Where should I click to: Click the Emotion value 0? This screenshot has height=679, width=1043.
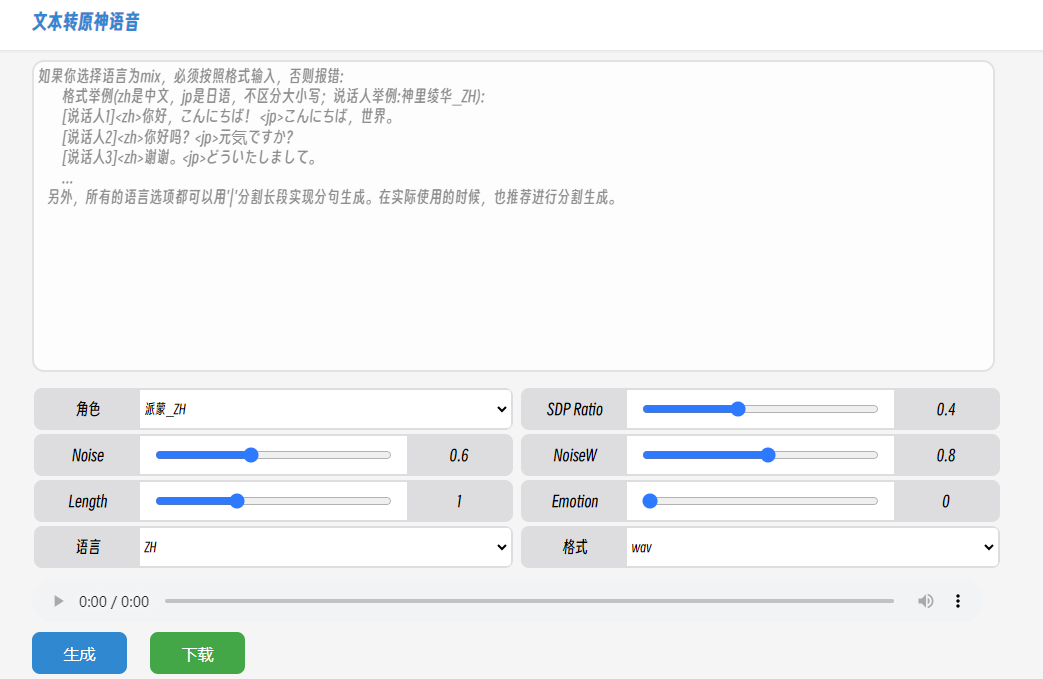946,501
